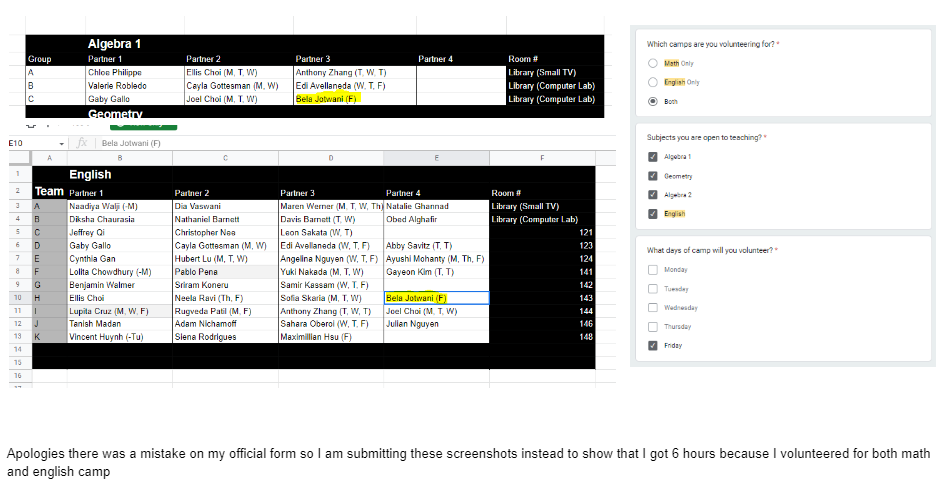Click the Neela Ravi (Th, F) cell
Viewport: 943px width, 498px height.
click(x=226, y=298)
